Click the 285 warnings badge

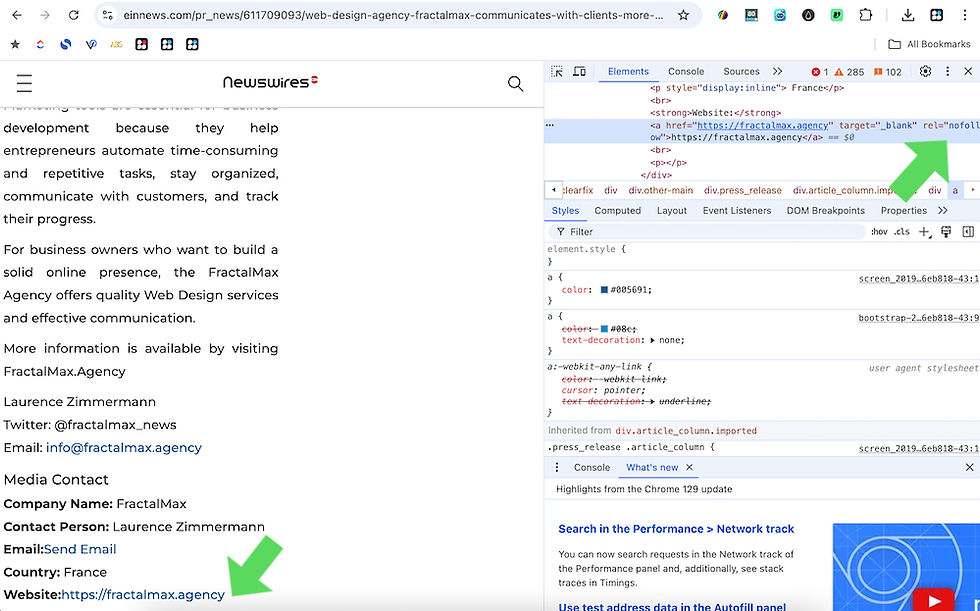pyautogui.click(x=849, y=72)
